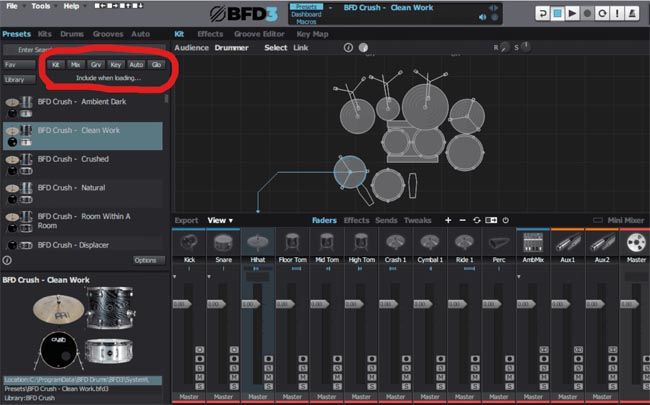650x405 pixels.
Task: Select the Hihat channel icon in mixer
Action: (x=258, y=243)
